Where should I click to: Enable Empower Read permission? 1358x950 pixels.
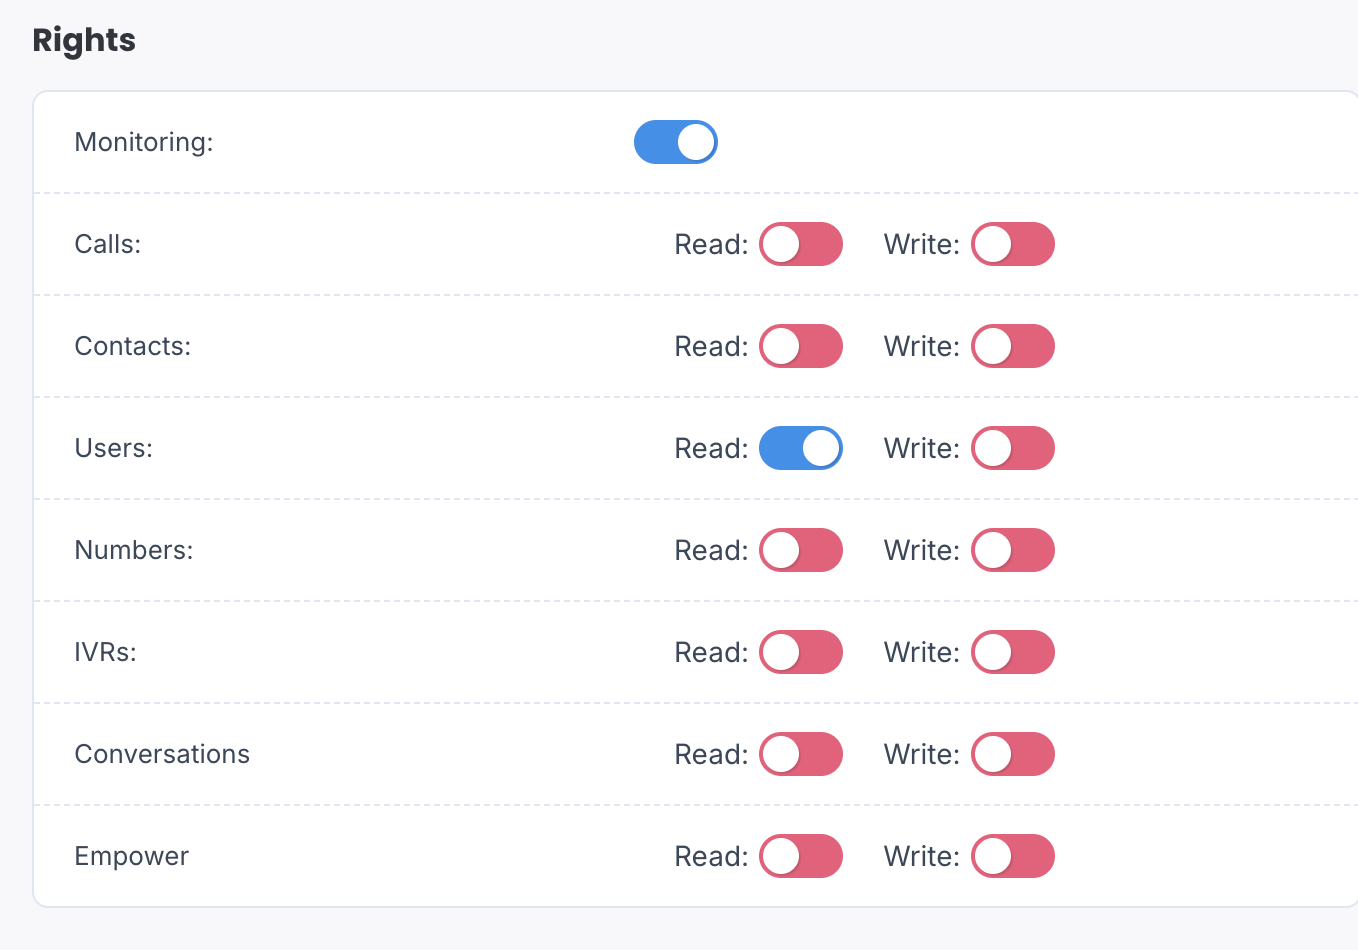pyautogui.click(x=801, y=856)
